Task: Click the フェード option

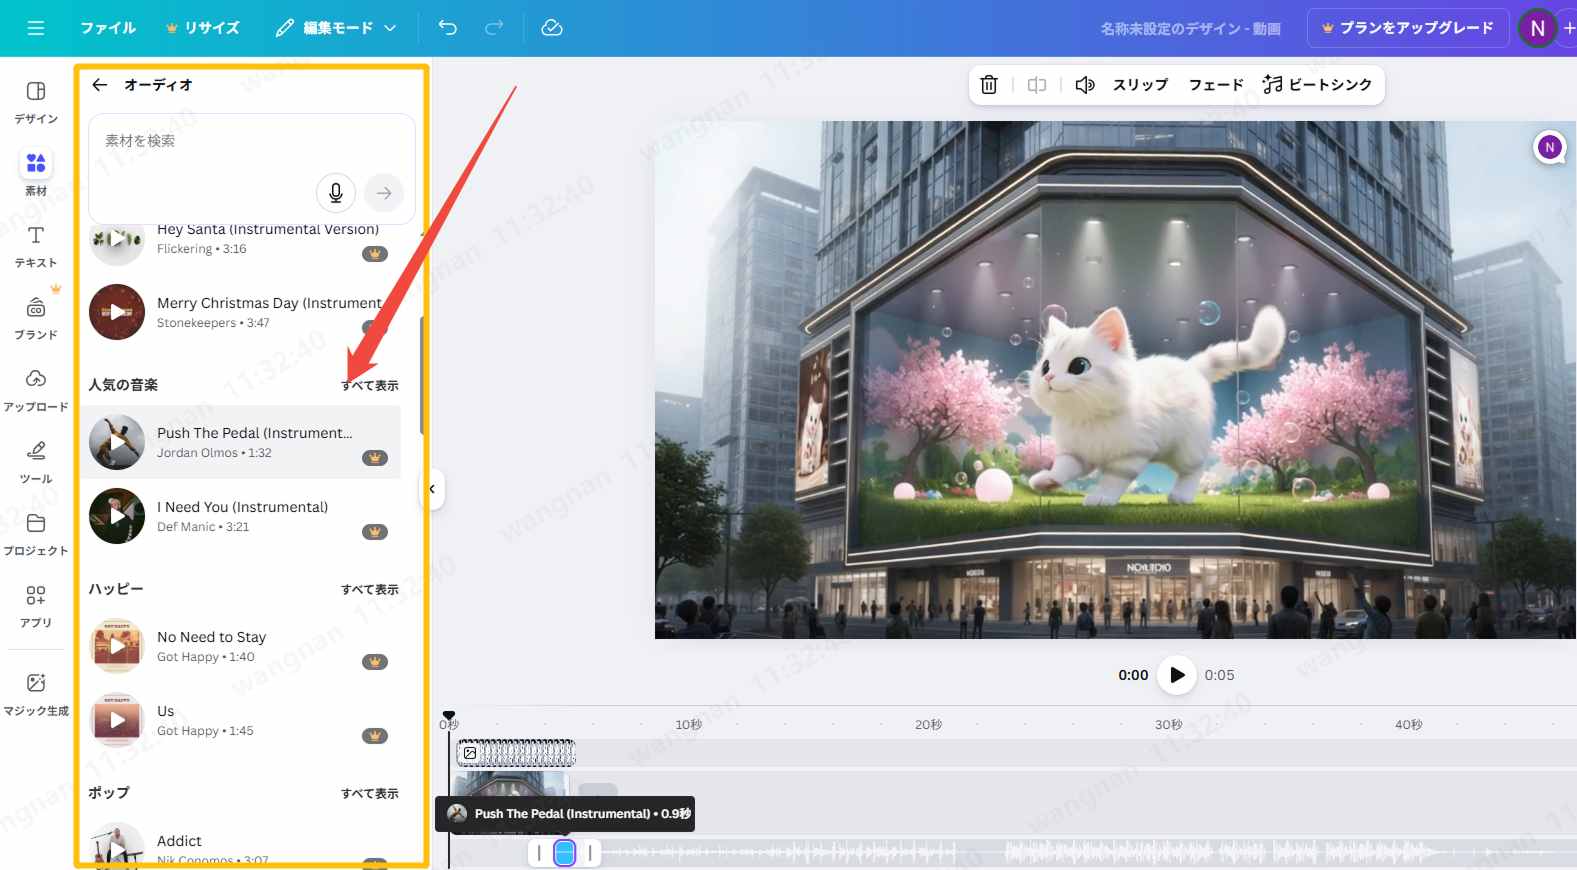Action: point(1216,85)
